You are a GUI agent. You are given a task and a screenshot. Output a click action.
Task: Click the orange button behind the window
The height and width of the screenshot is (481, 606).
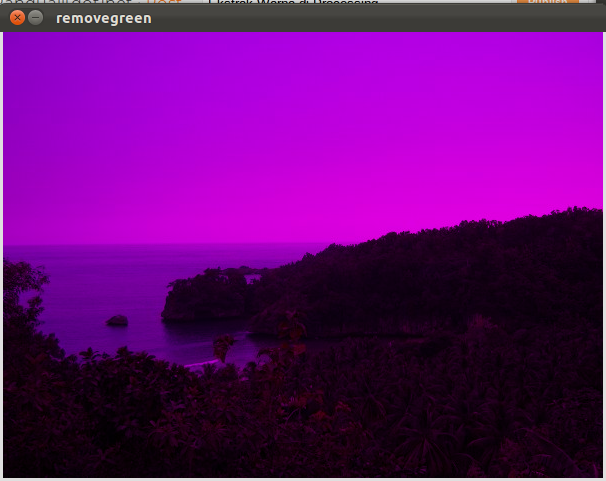click(546, 2)
